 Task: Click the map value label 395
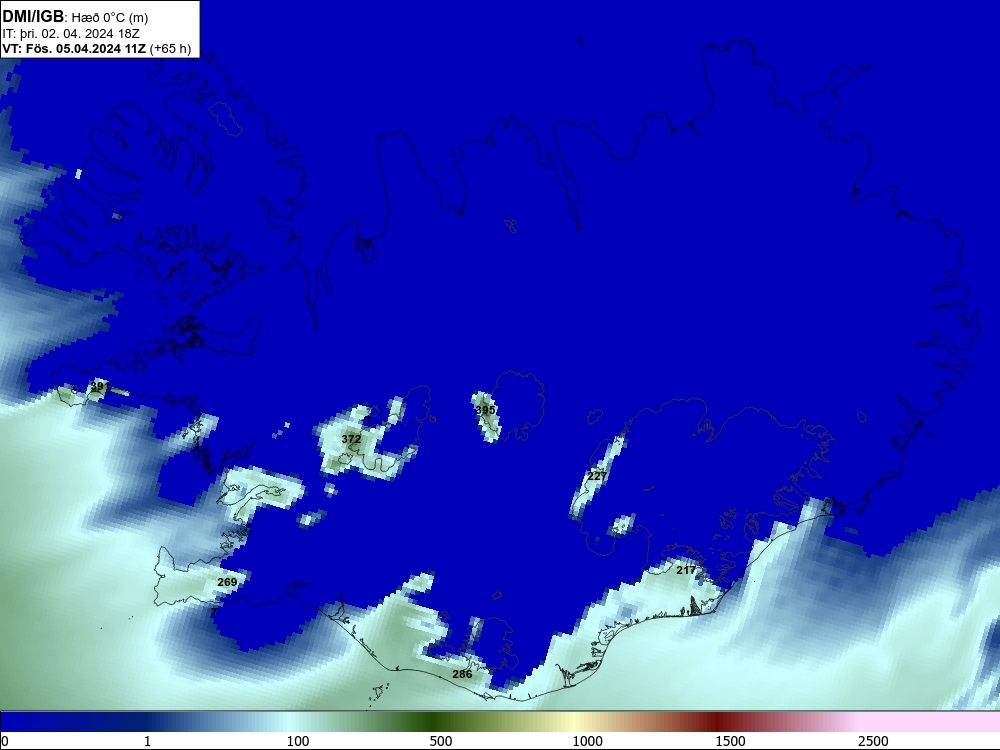(485, 410)
